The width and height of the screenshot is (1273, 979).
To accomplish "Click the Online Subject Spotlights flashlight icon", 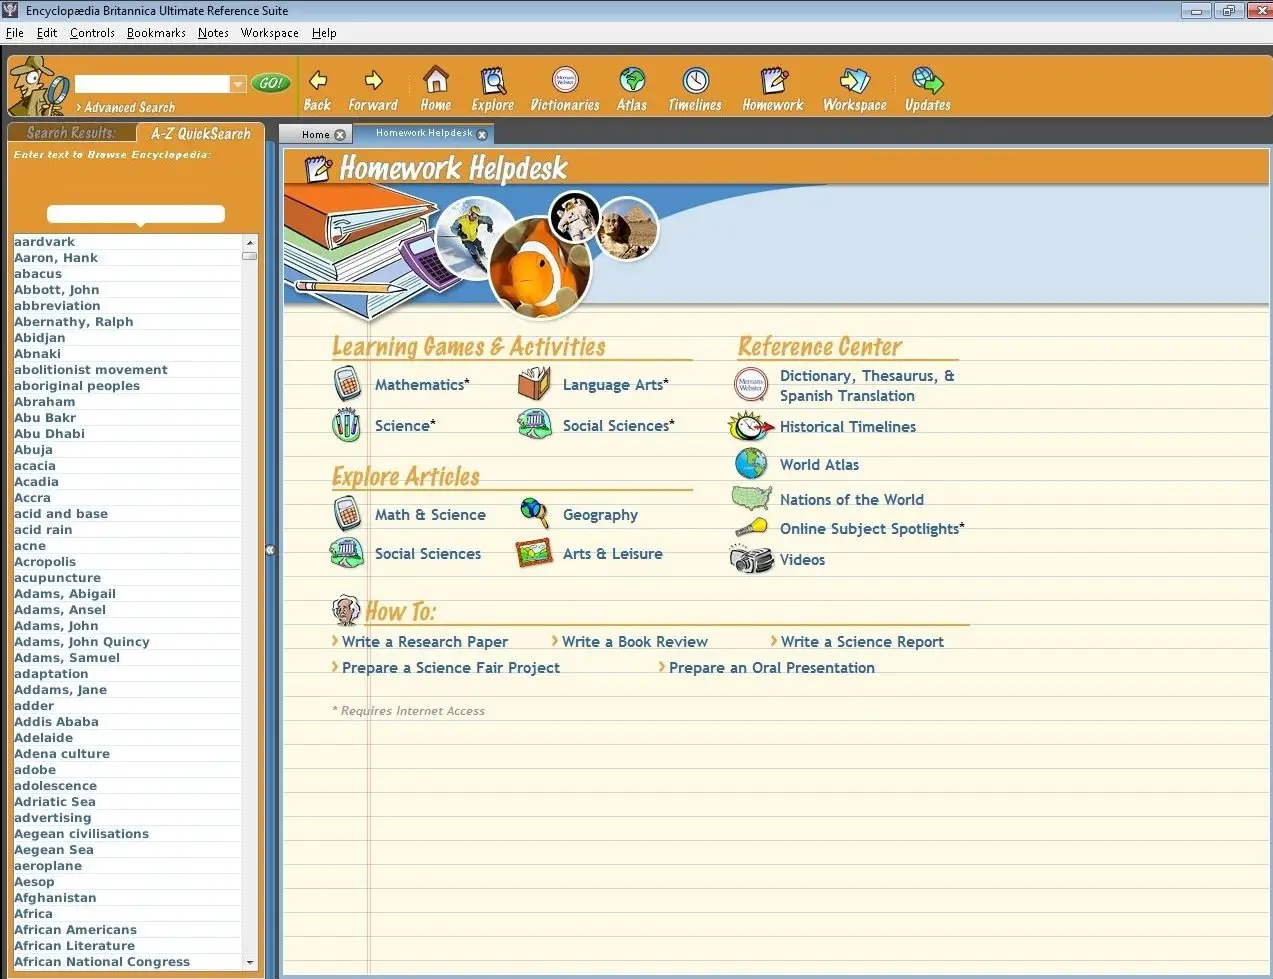I will click(x=751, y=527).
